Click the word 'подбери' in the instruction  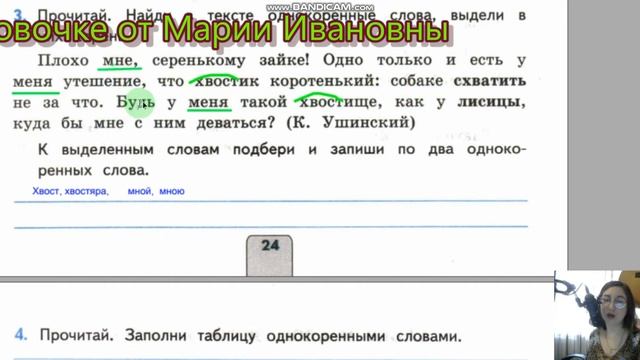point(264,150)
